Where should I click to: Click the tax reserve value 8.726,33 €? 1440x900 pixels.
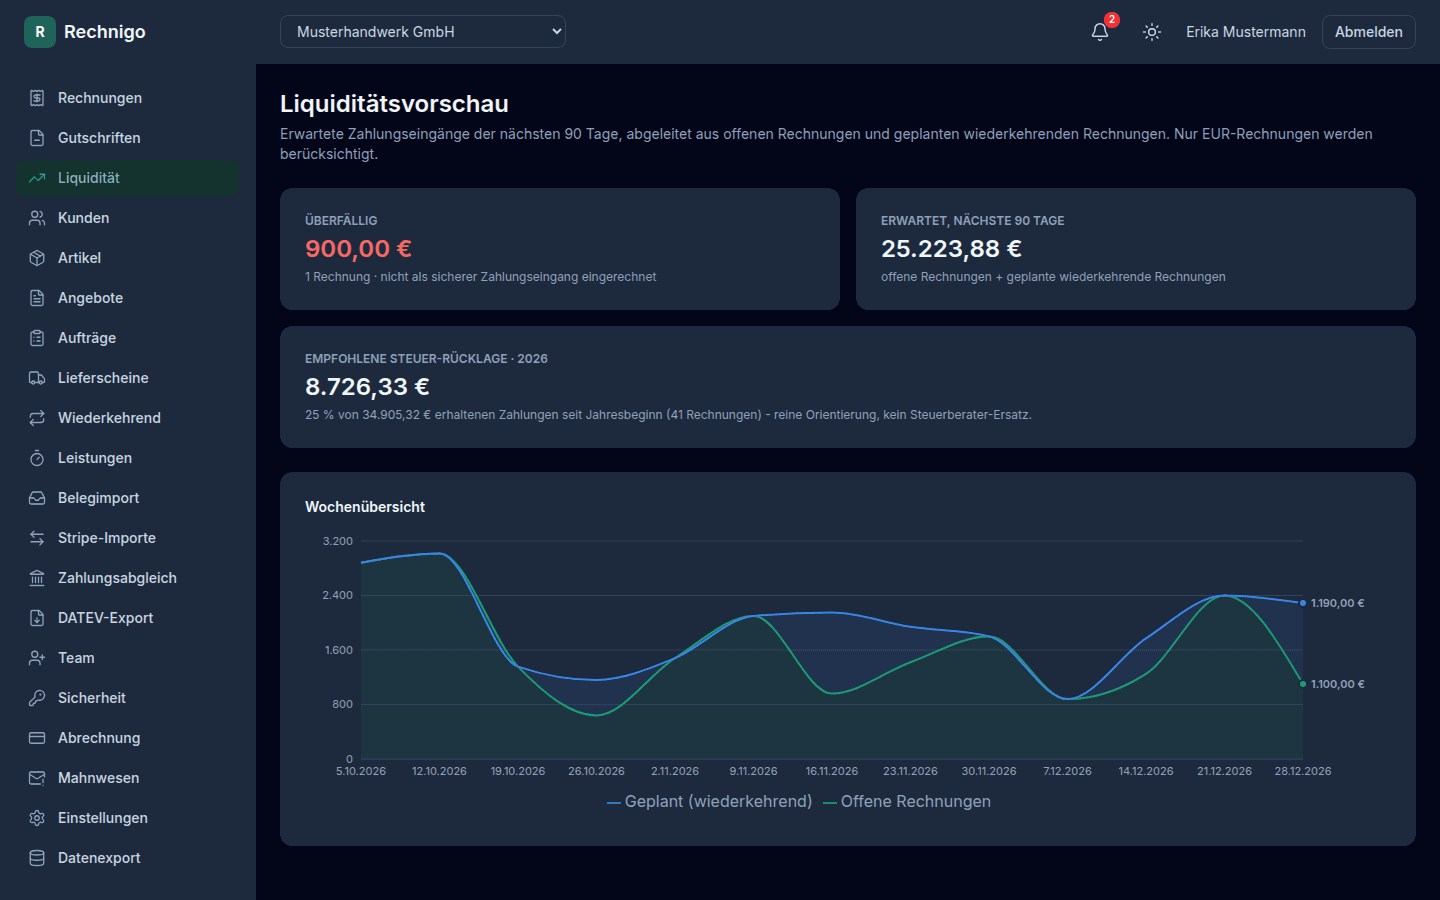pos(367,386)
